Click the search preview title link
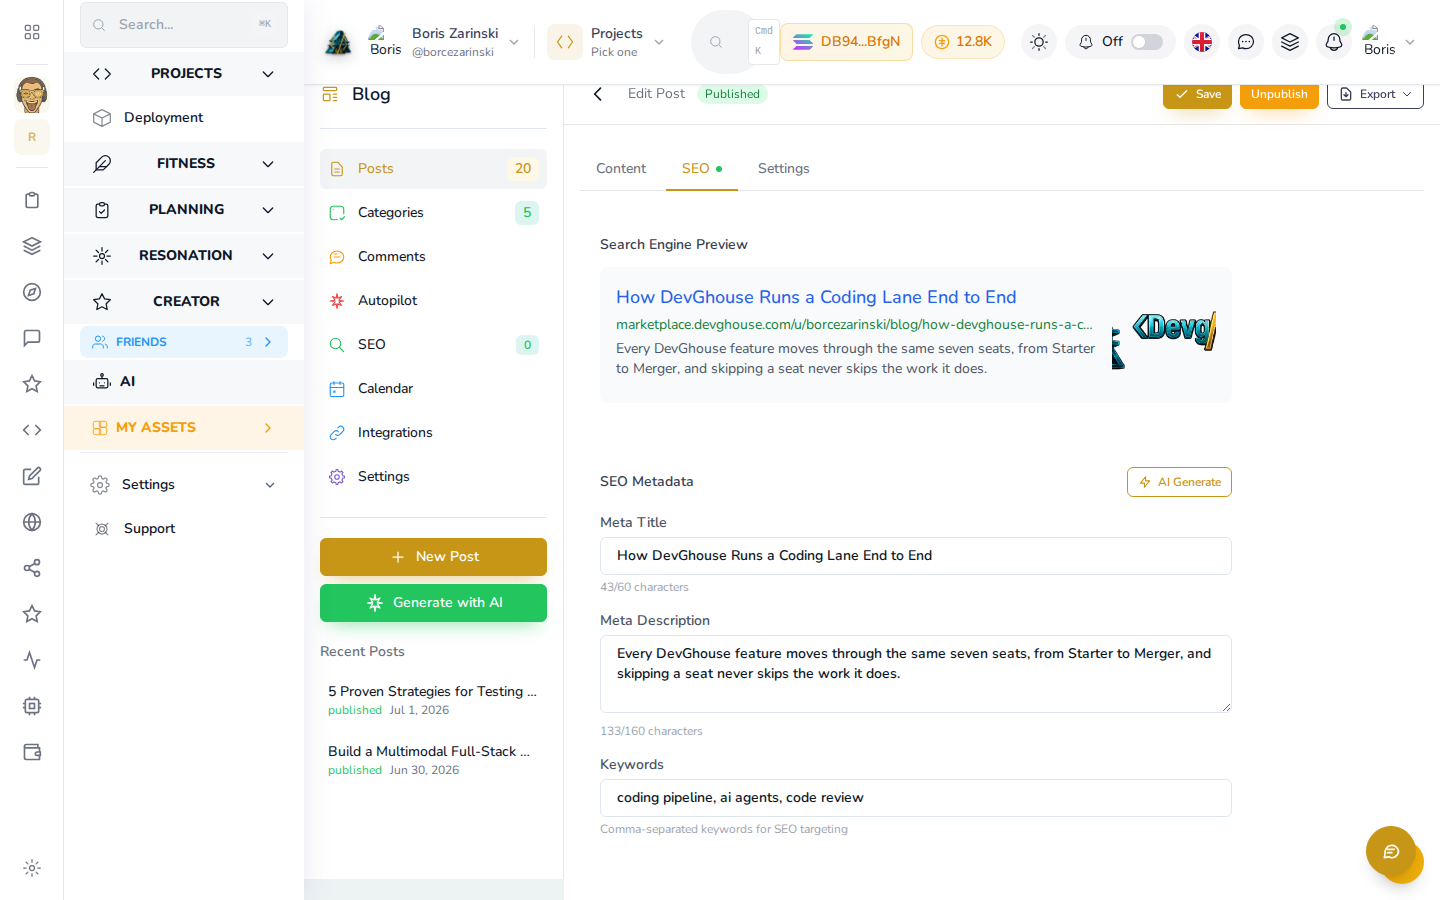The image size is (1440, 900). click(x=816, y=297)
